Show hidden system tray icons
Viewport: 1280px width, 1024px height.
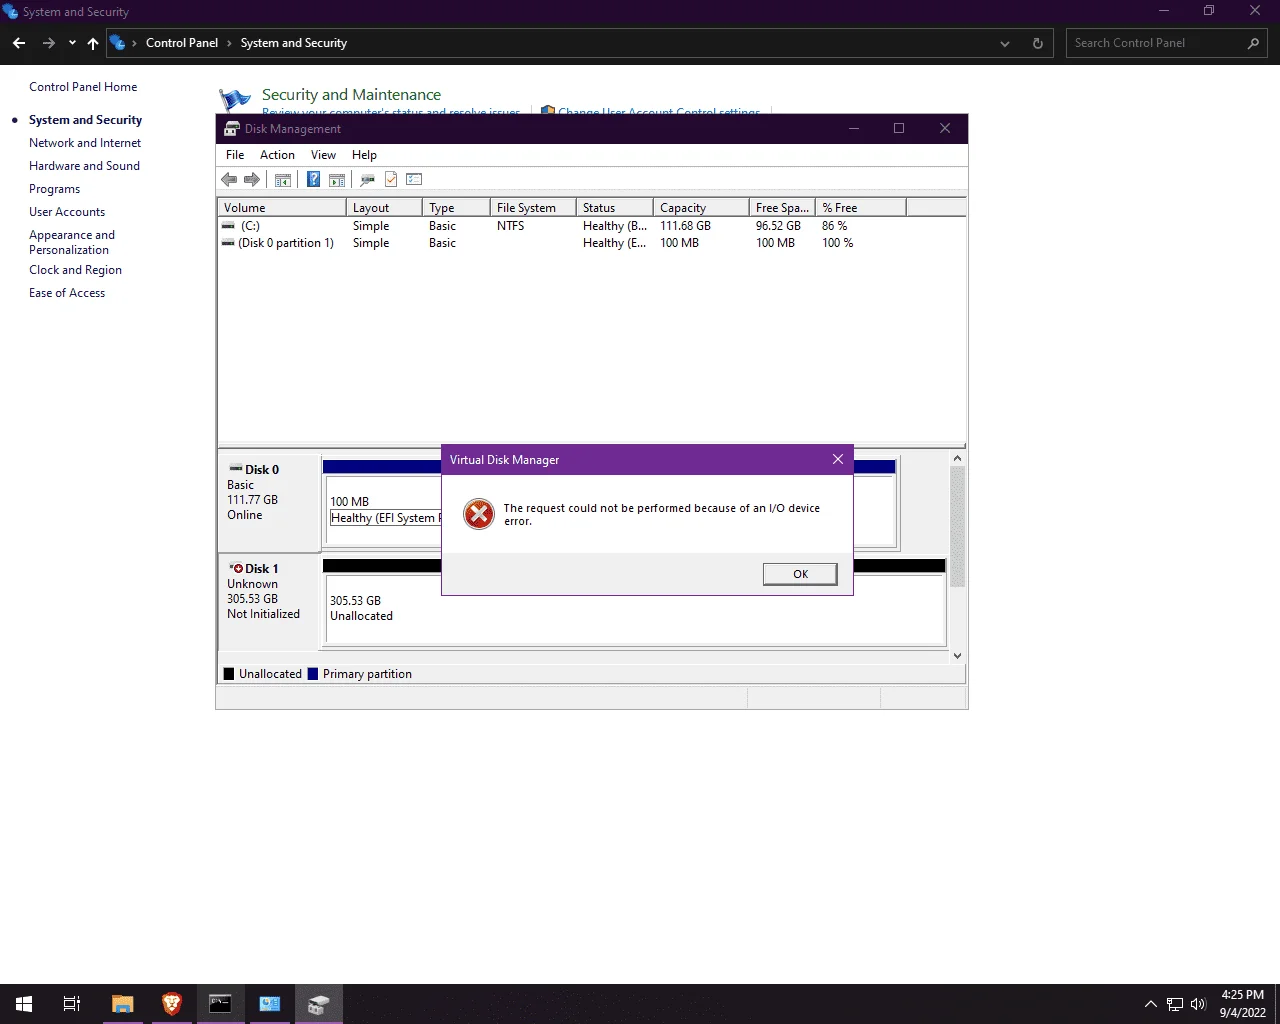coord(1150,1004)
